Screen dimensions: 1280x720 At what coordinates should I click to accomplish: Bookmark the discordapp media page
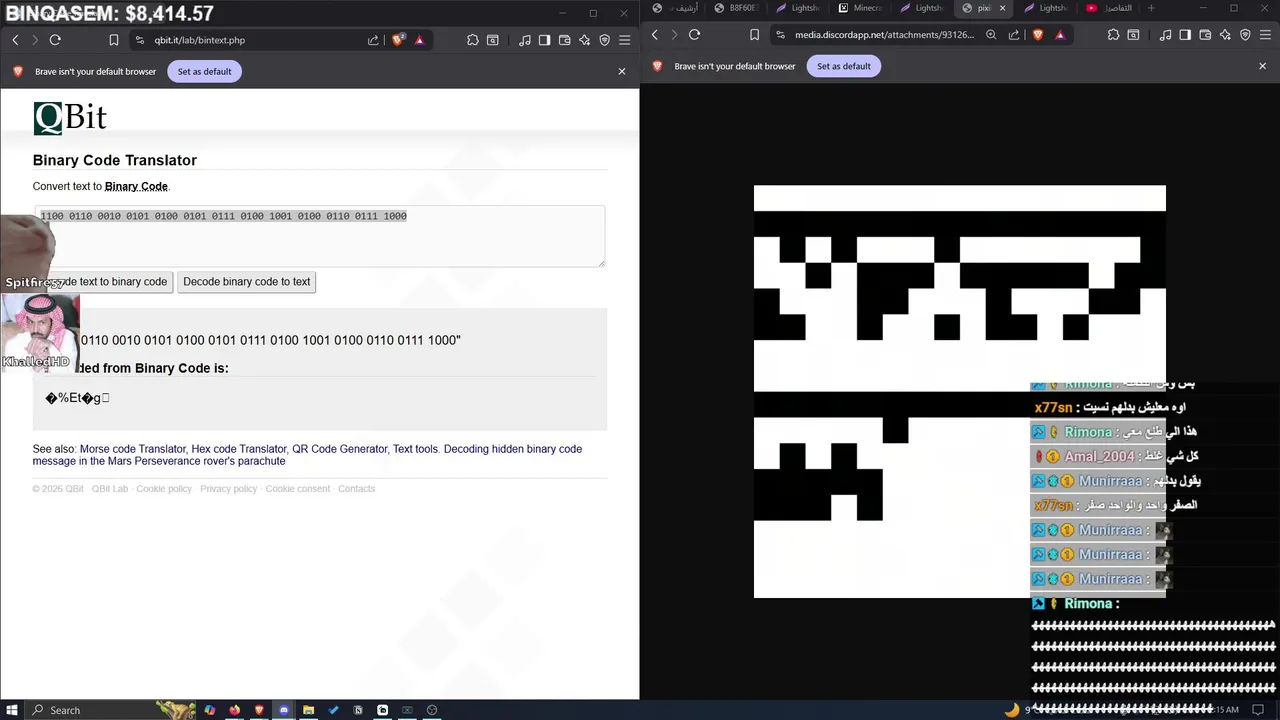tap(754, 34)
